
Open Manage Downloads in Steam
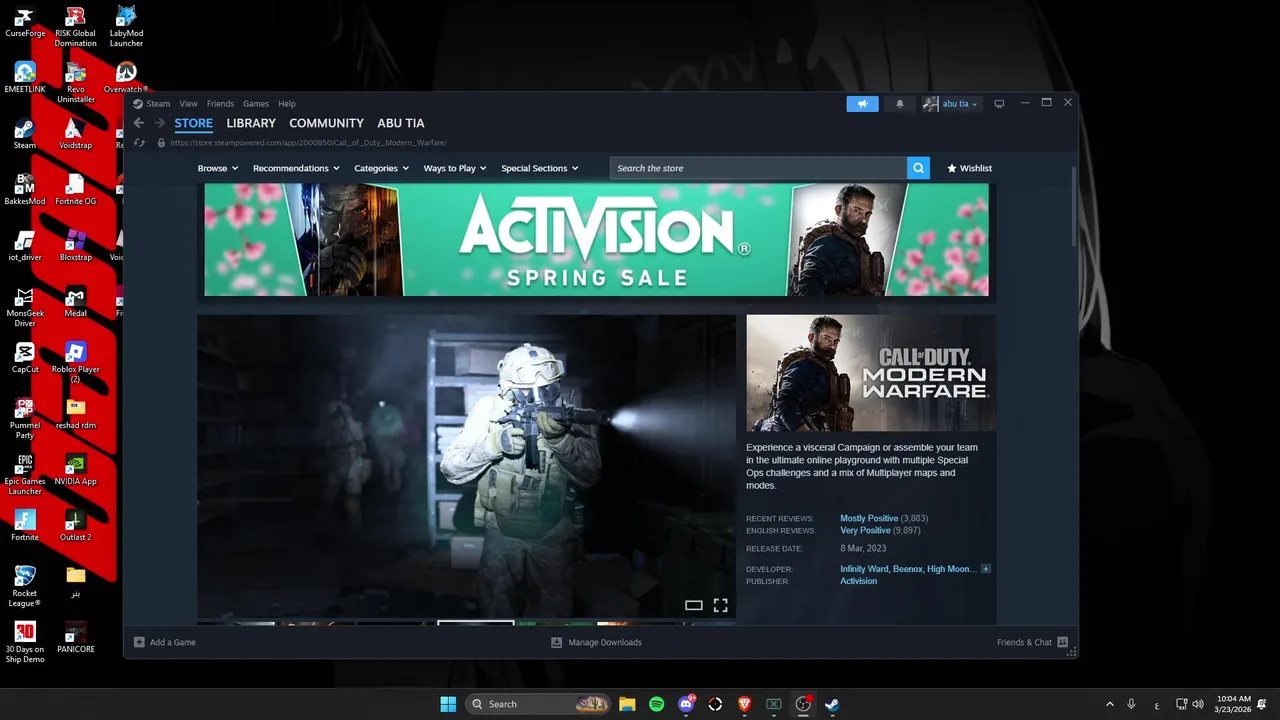[x=596, y=642]
